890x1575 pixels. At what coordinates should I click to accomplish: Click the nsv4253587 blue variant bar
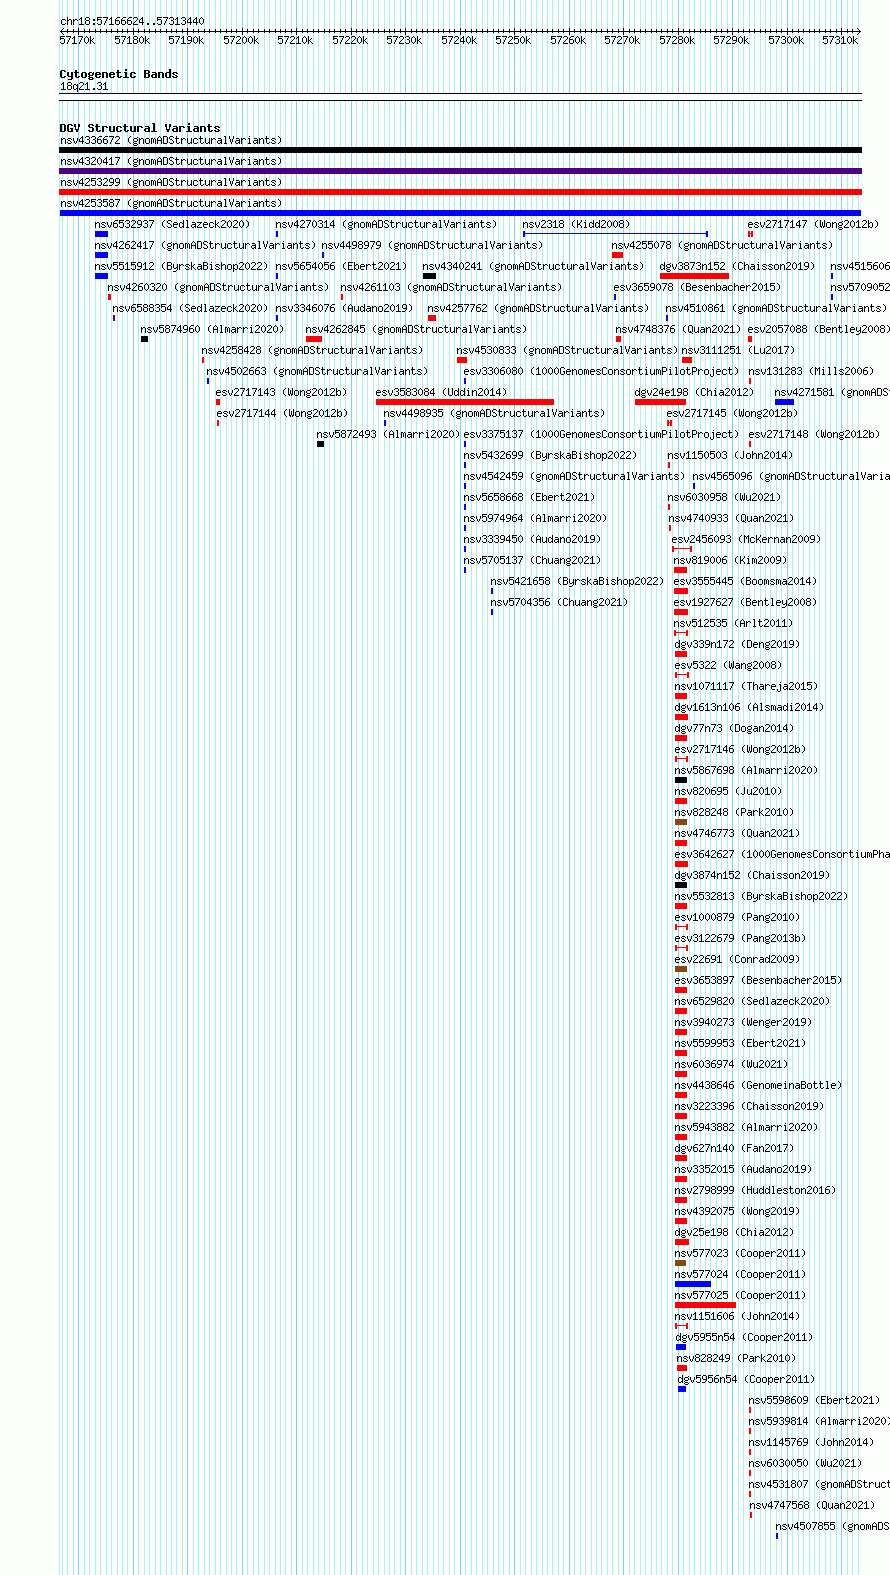460,213
